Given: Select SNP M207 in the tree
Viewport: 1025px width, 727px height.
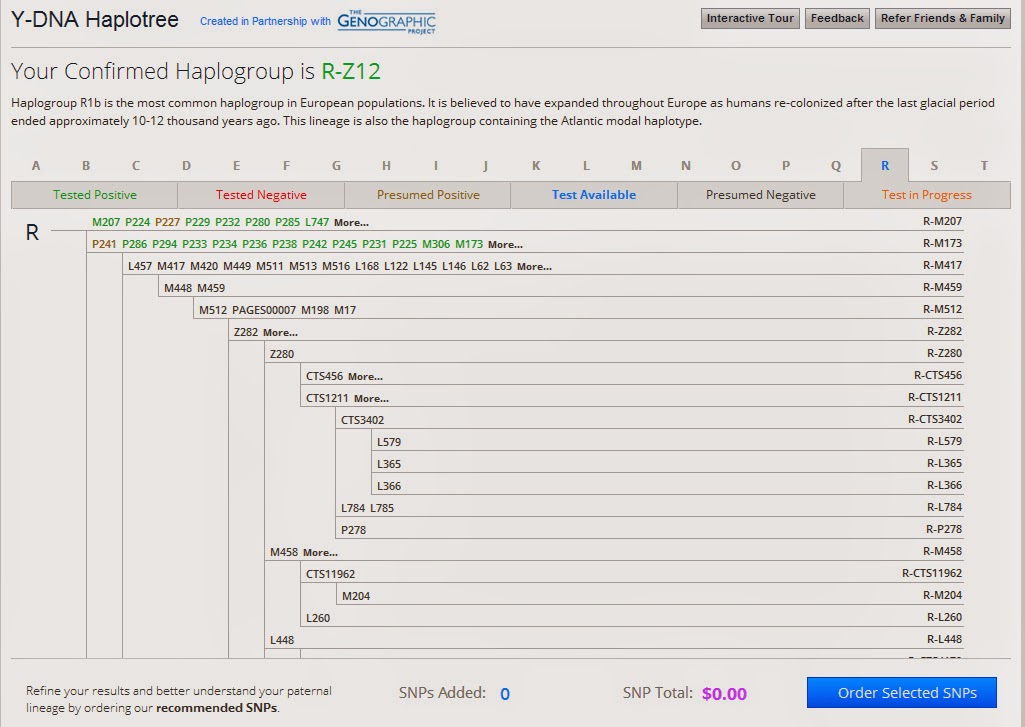Looking at the screenshot, I should pos(106,222).
